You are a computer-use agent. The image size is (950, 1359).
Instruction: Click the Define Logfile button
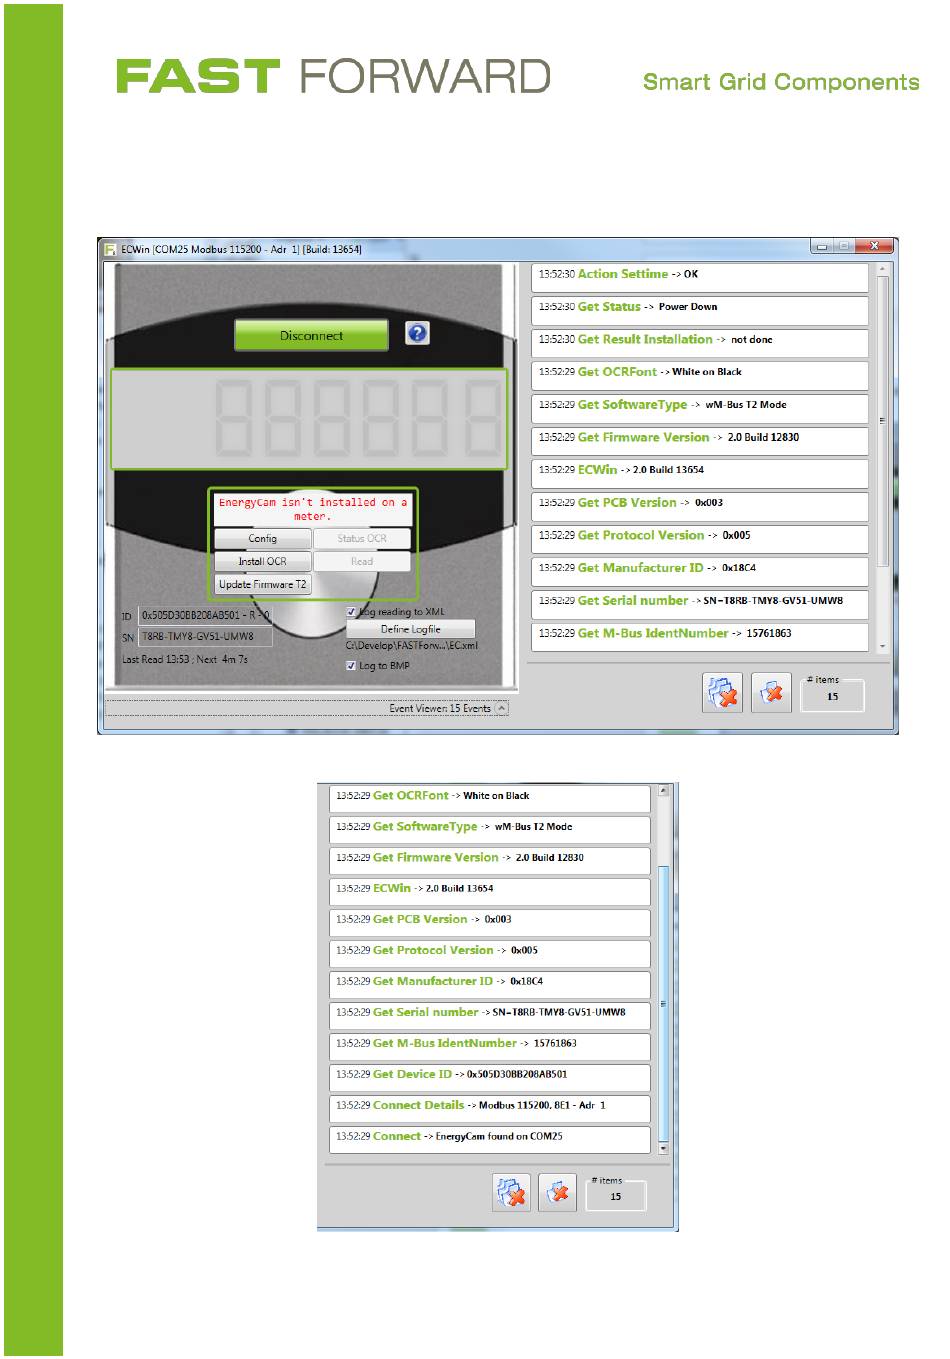tap(410, 629)
